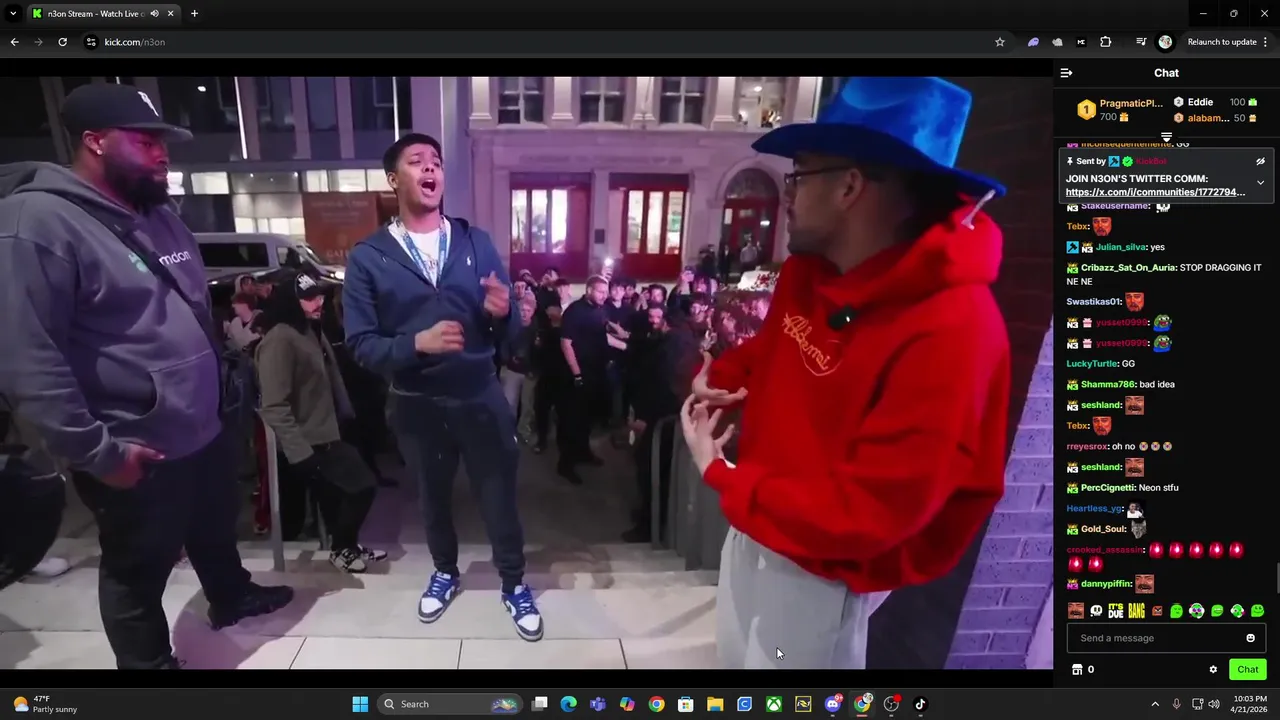The width and height of the screenshot is (1280, 720).
Task: Open the emoji picker in message box
Action: tap(1250, 638)
